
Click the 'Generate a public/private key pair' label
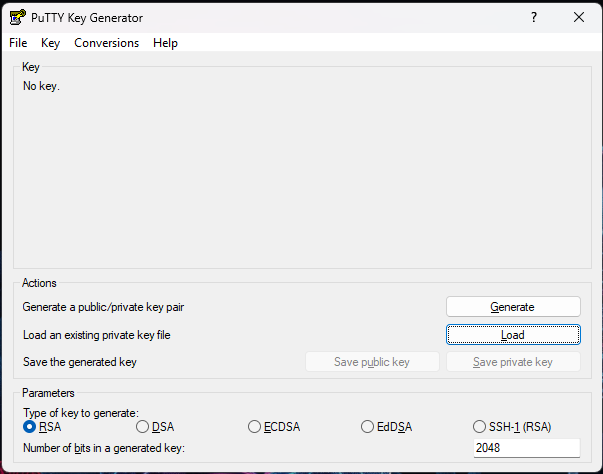(x=103, y=307)
